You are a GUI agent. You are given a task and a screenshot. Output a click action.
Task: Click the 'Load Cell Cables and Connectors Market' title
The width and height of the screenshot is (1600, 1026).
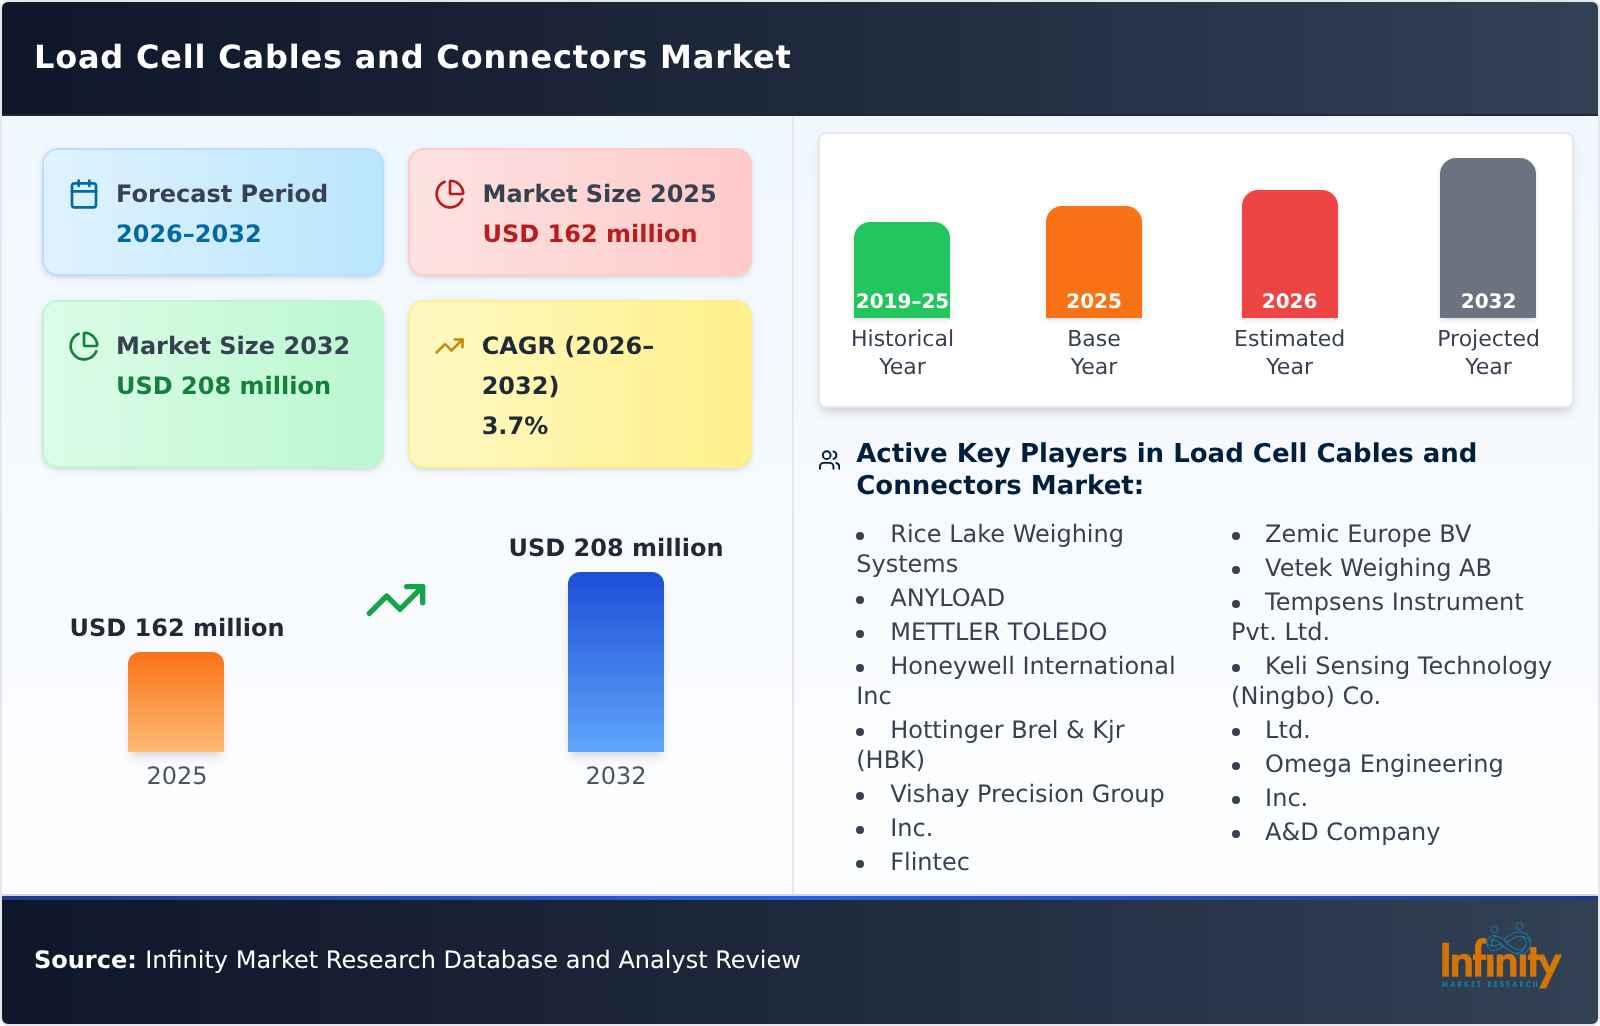point(413,57)
